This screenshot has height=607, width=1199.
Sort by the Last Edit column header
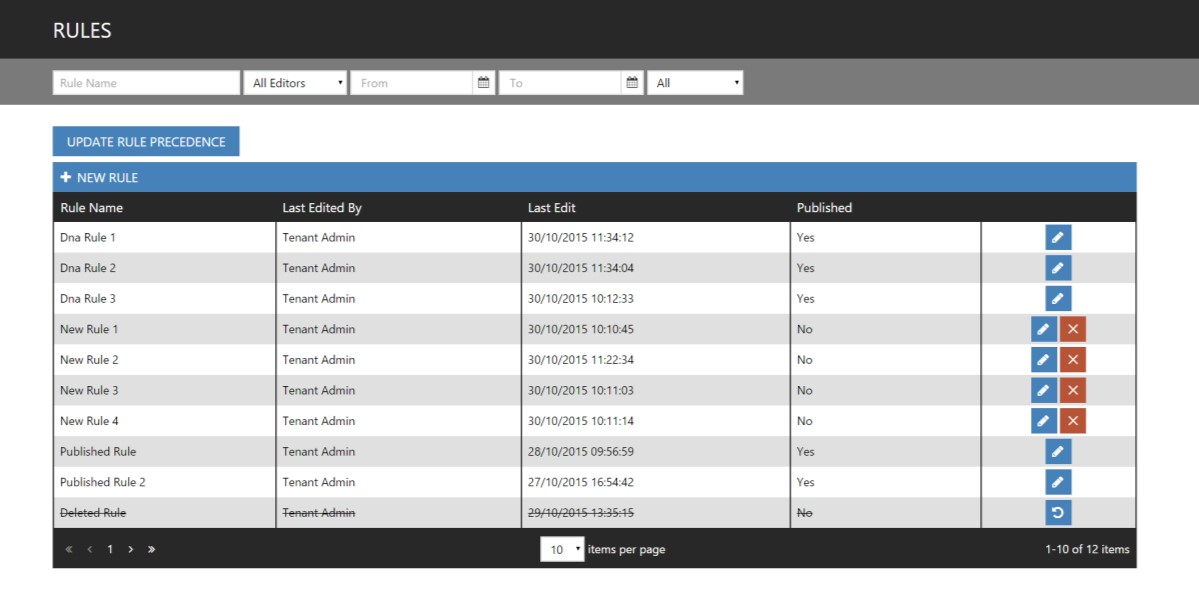[x=552, y=208]
